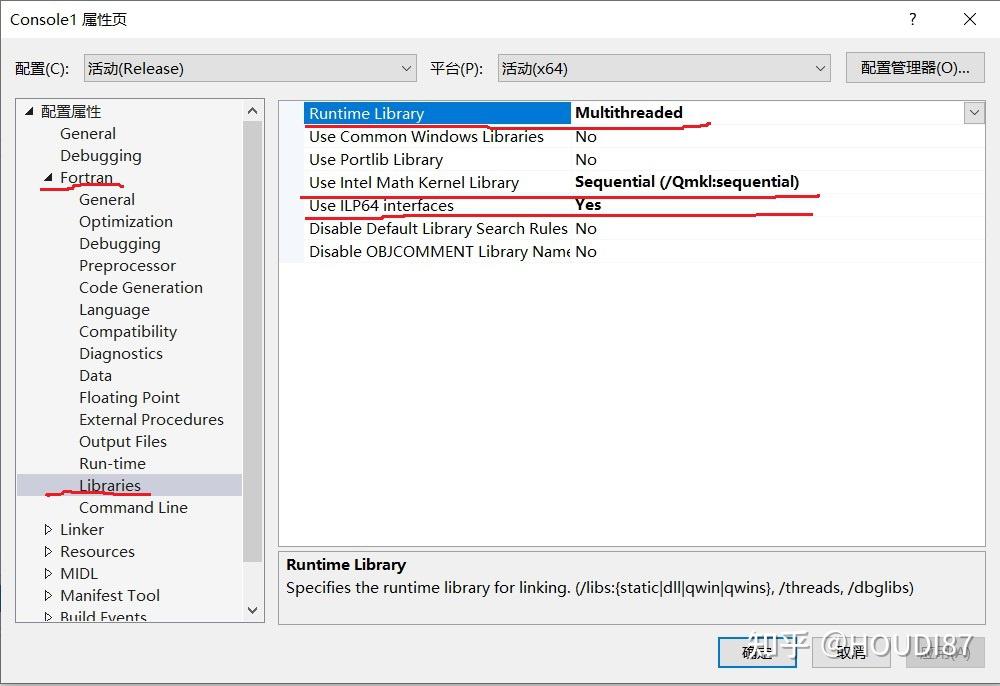
Task: Click the tree scrollbar down arrow
Action: click(253, 610)
